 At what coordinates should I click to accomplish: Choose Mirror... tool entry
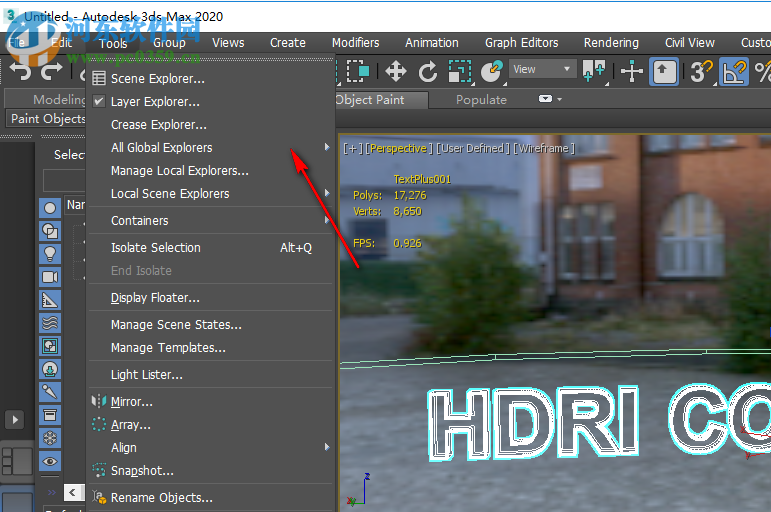point(210,402)
